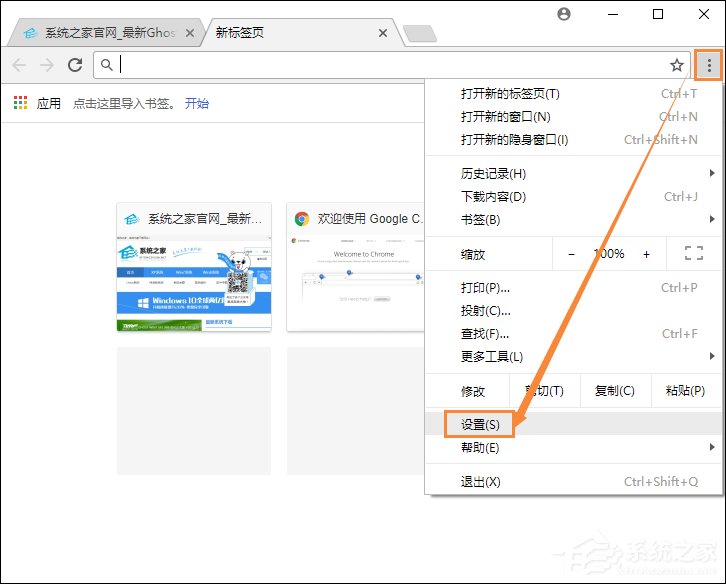Decrease zoom with minus button
Image resolution: width=726 pixels, height=584 pixels.
(571, 254)
